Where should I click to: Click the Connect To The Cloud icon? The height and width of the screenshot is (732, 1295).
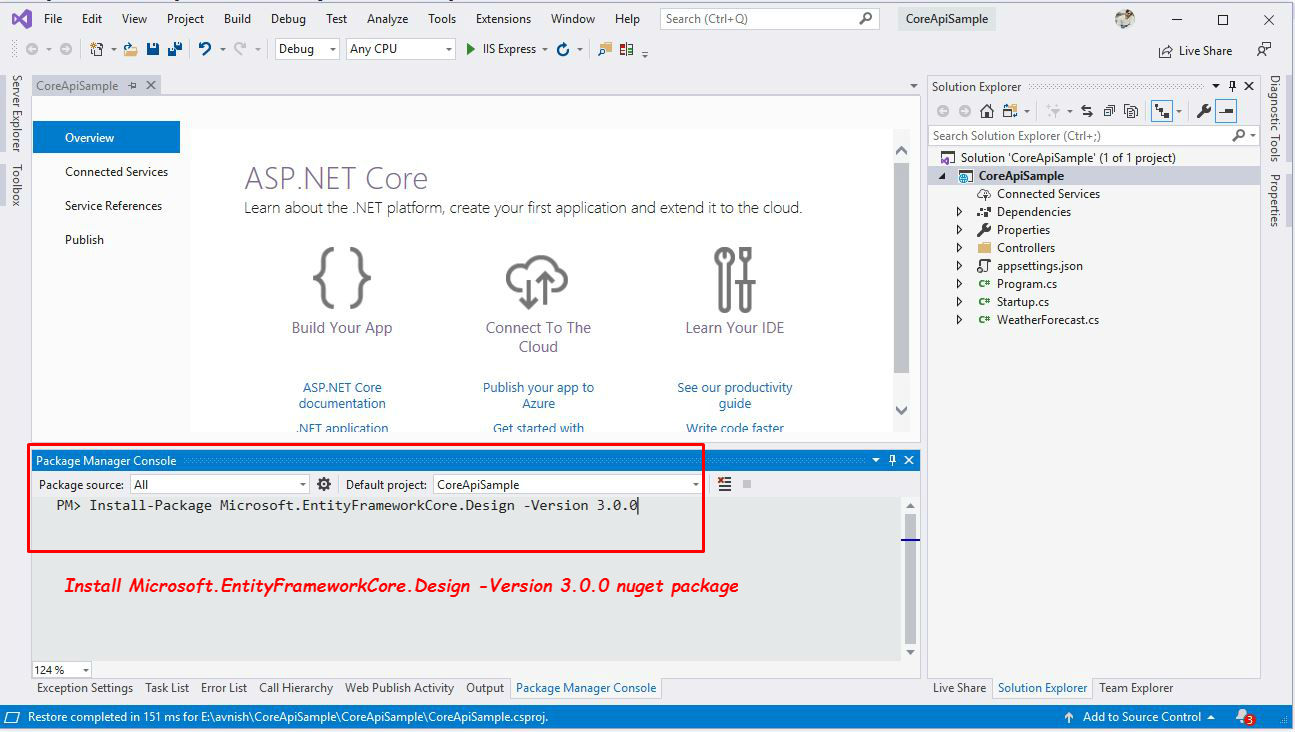pyautogui.click(x=538, y=280)
